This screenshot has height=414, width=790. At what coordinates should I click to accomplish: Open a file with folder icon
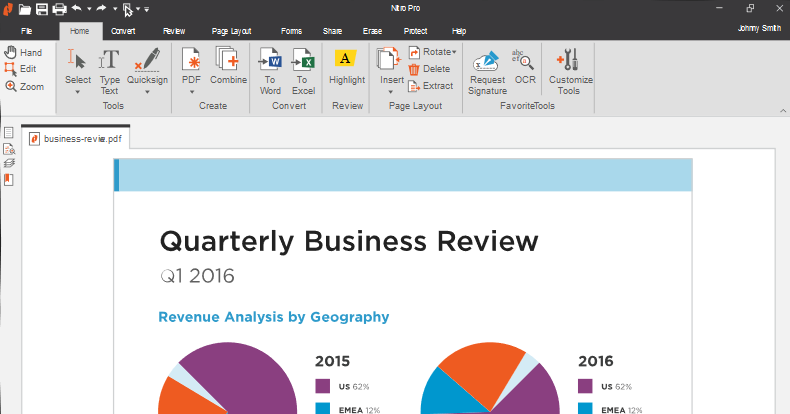point(25,9)
